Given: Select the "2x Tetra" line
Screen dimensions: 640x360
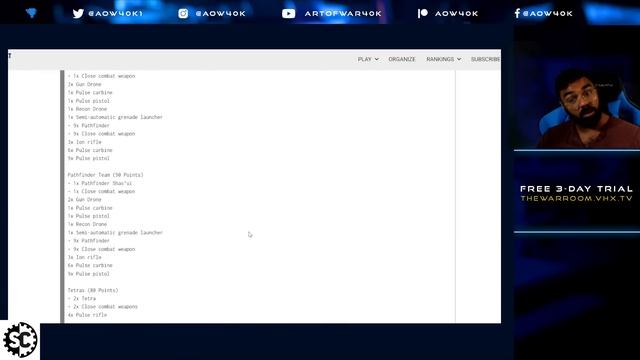Looking at the screenshot, I should pyautogui.click(x=82, y=298).
